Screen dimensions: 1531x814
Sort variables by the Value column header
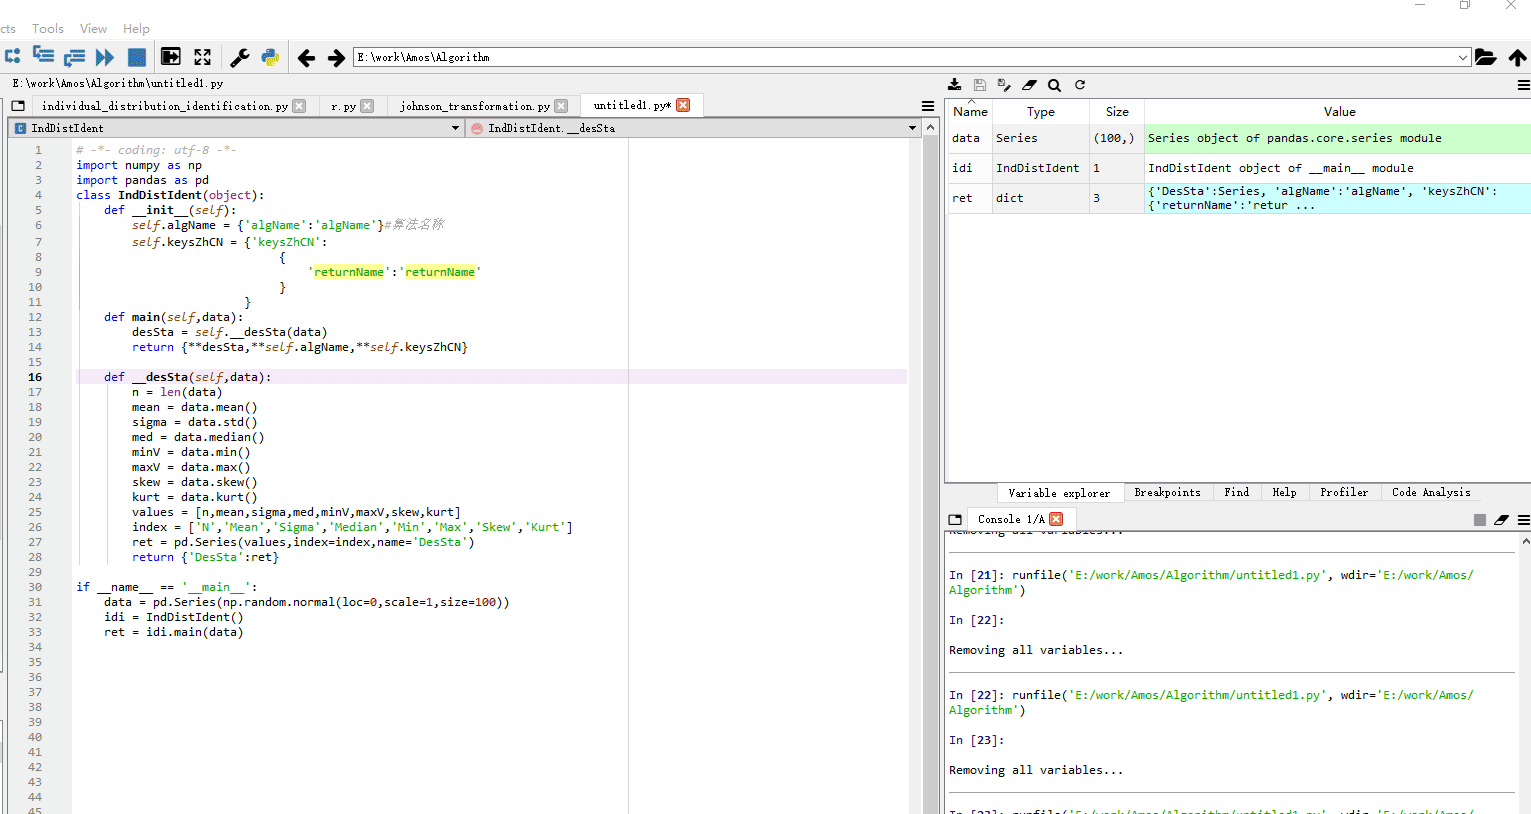(x=1339, y=112)
